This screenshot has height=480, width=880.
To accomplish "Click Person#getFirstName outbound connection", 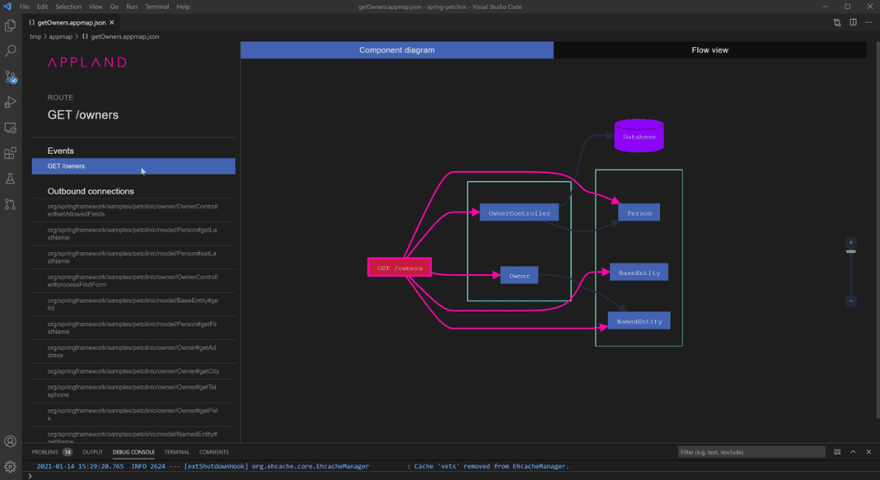I will (134, 328).
